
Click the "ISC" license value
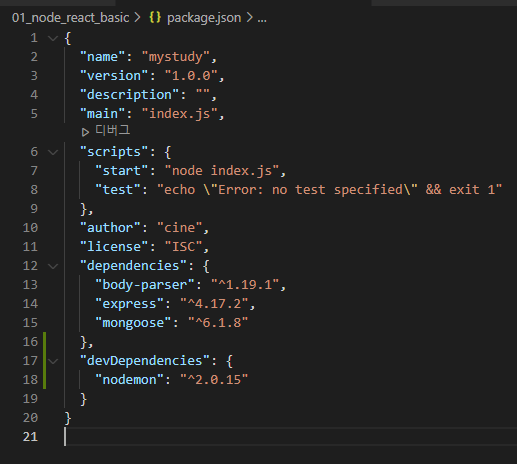(184, 247)
